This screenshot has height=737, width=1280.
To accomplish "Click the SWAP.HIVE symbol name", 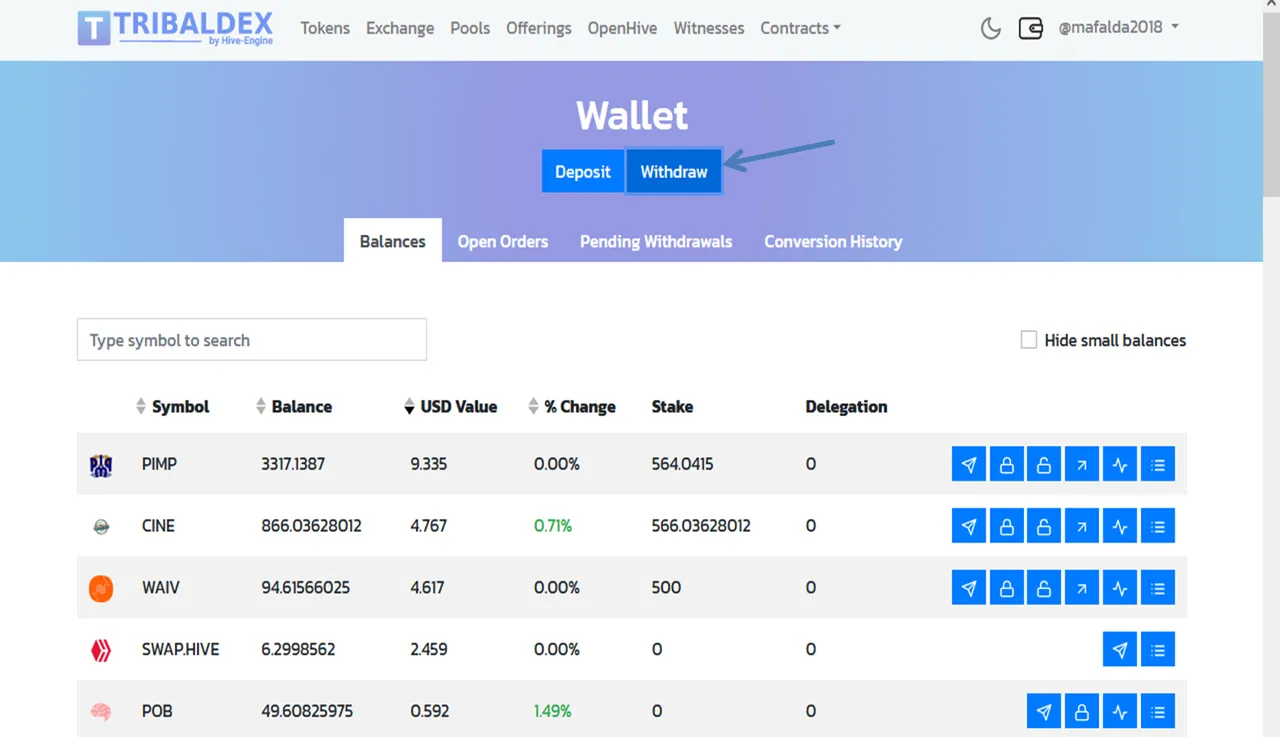I will tap(180, 650).
